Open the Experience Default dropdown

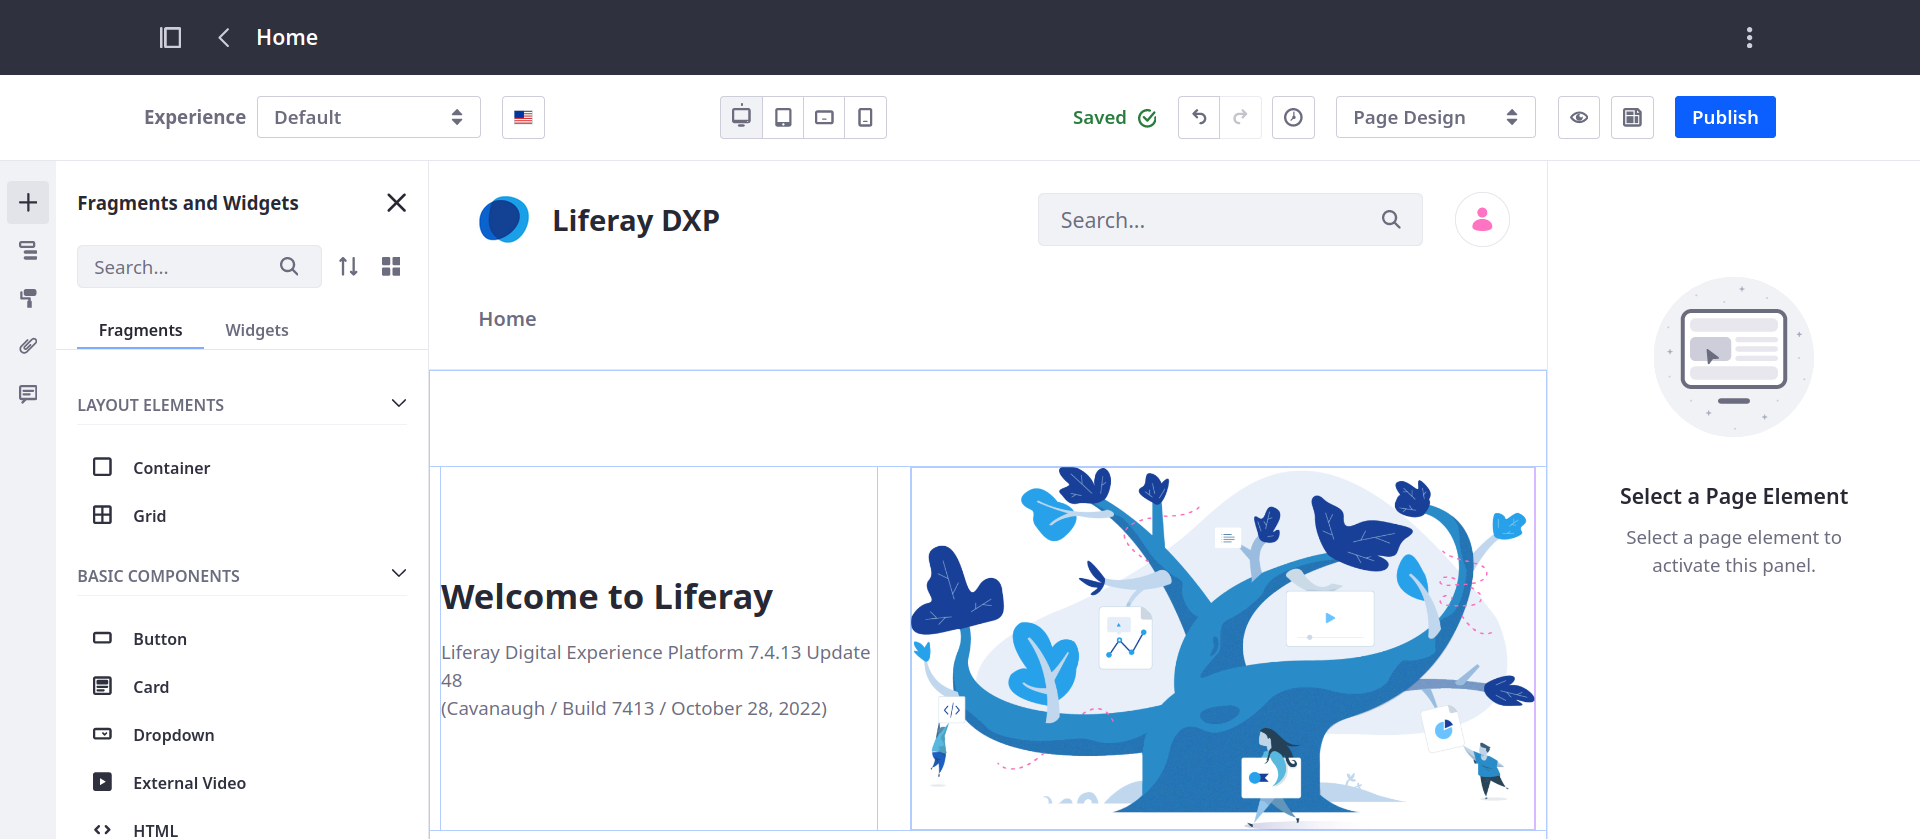(x=369, y=117)
